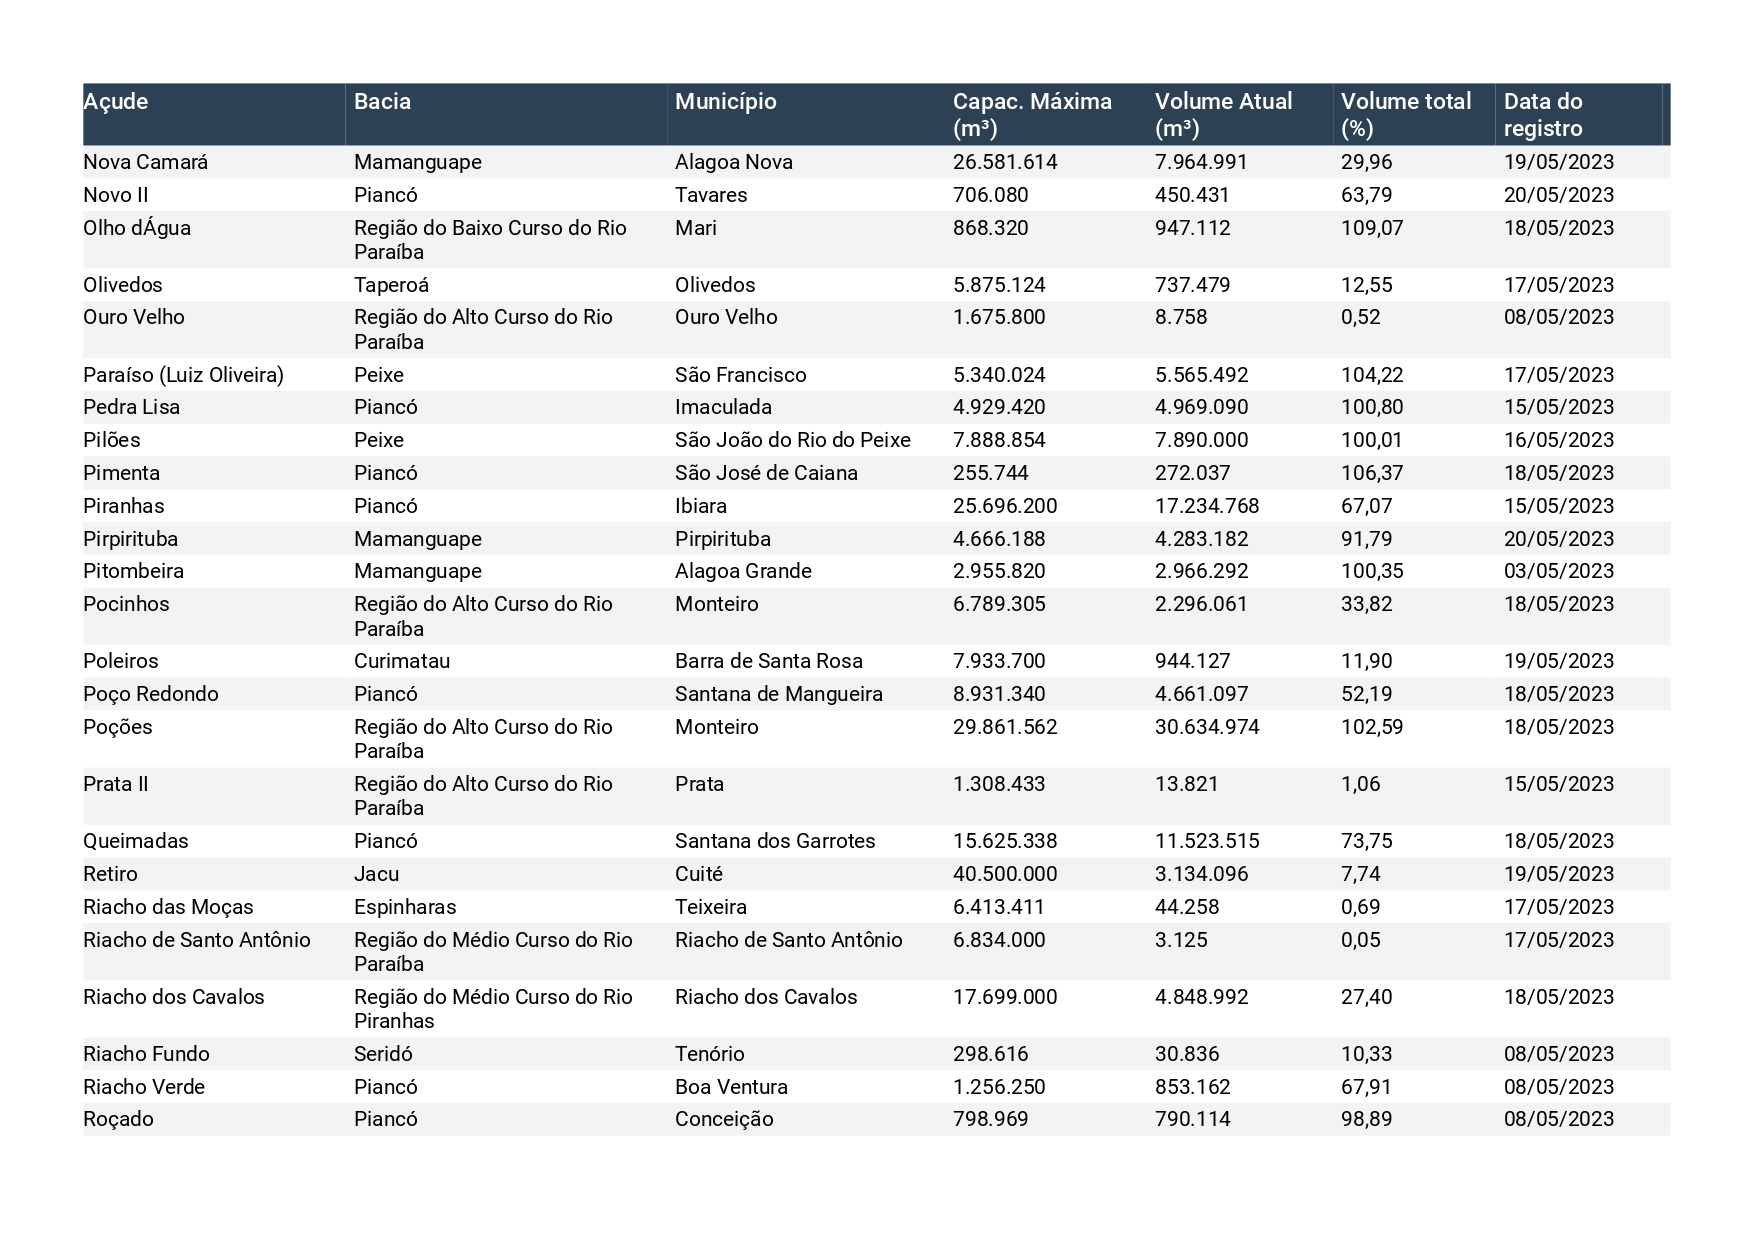This screenshot has width=1754, height=1241.
Task: Select the Riacho dos Cavalos açude cell
Action: 174,997
